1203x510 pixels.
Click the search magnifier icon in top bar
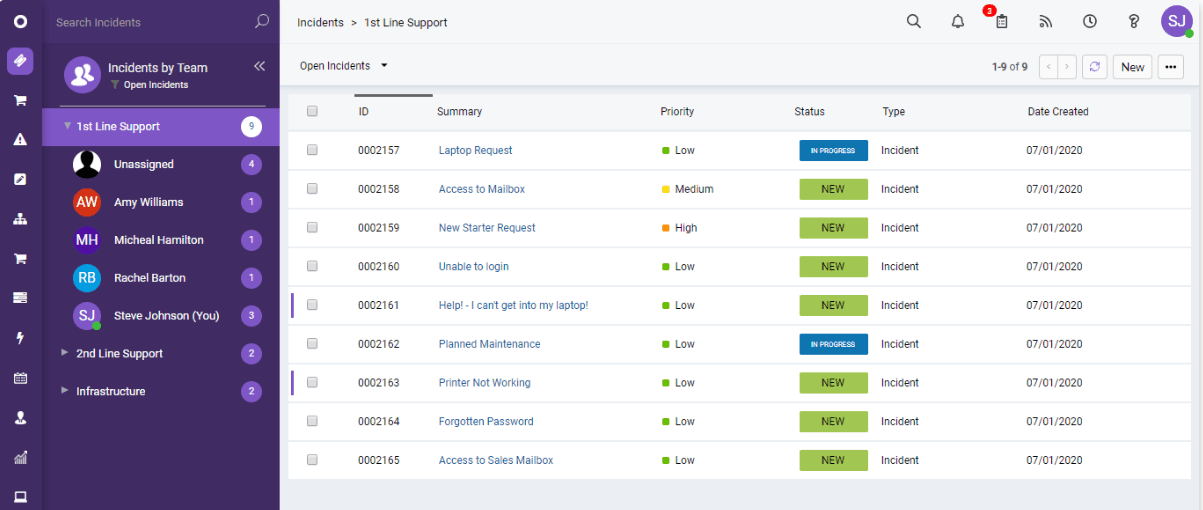point(913,22)
